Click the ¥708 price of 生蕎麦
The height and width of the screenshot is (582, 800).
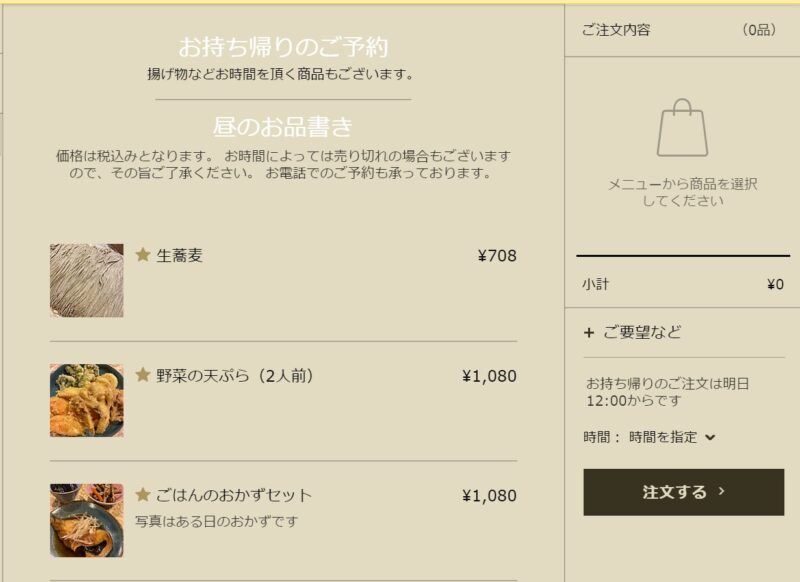click(x=497, y=256)
